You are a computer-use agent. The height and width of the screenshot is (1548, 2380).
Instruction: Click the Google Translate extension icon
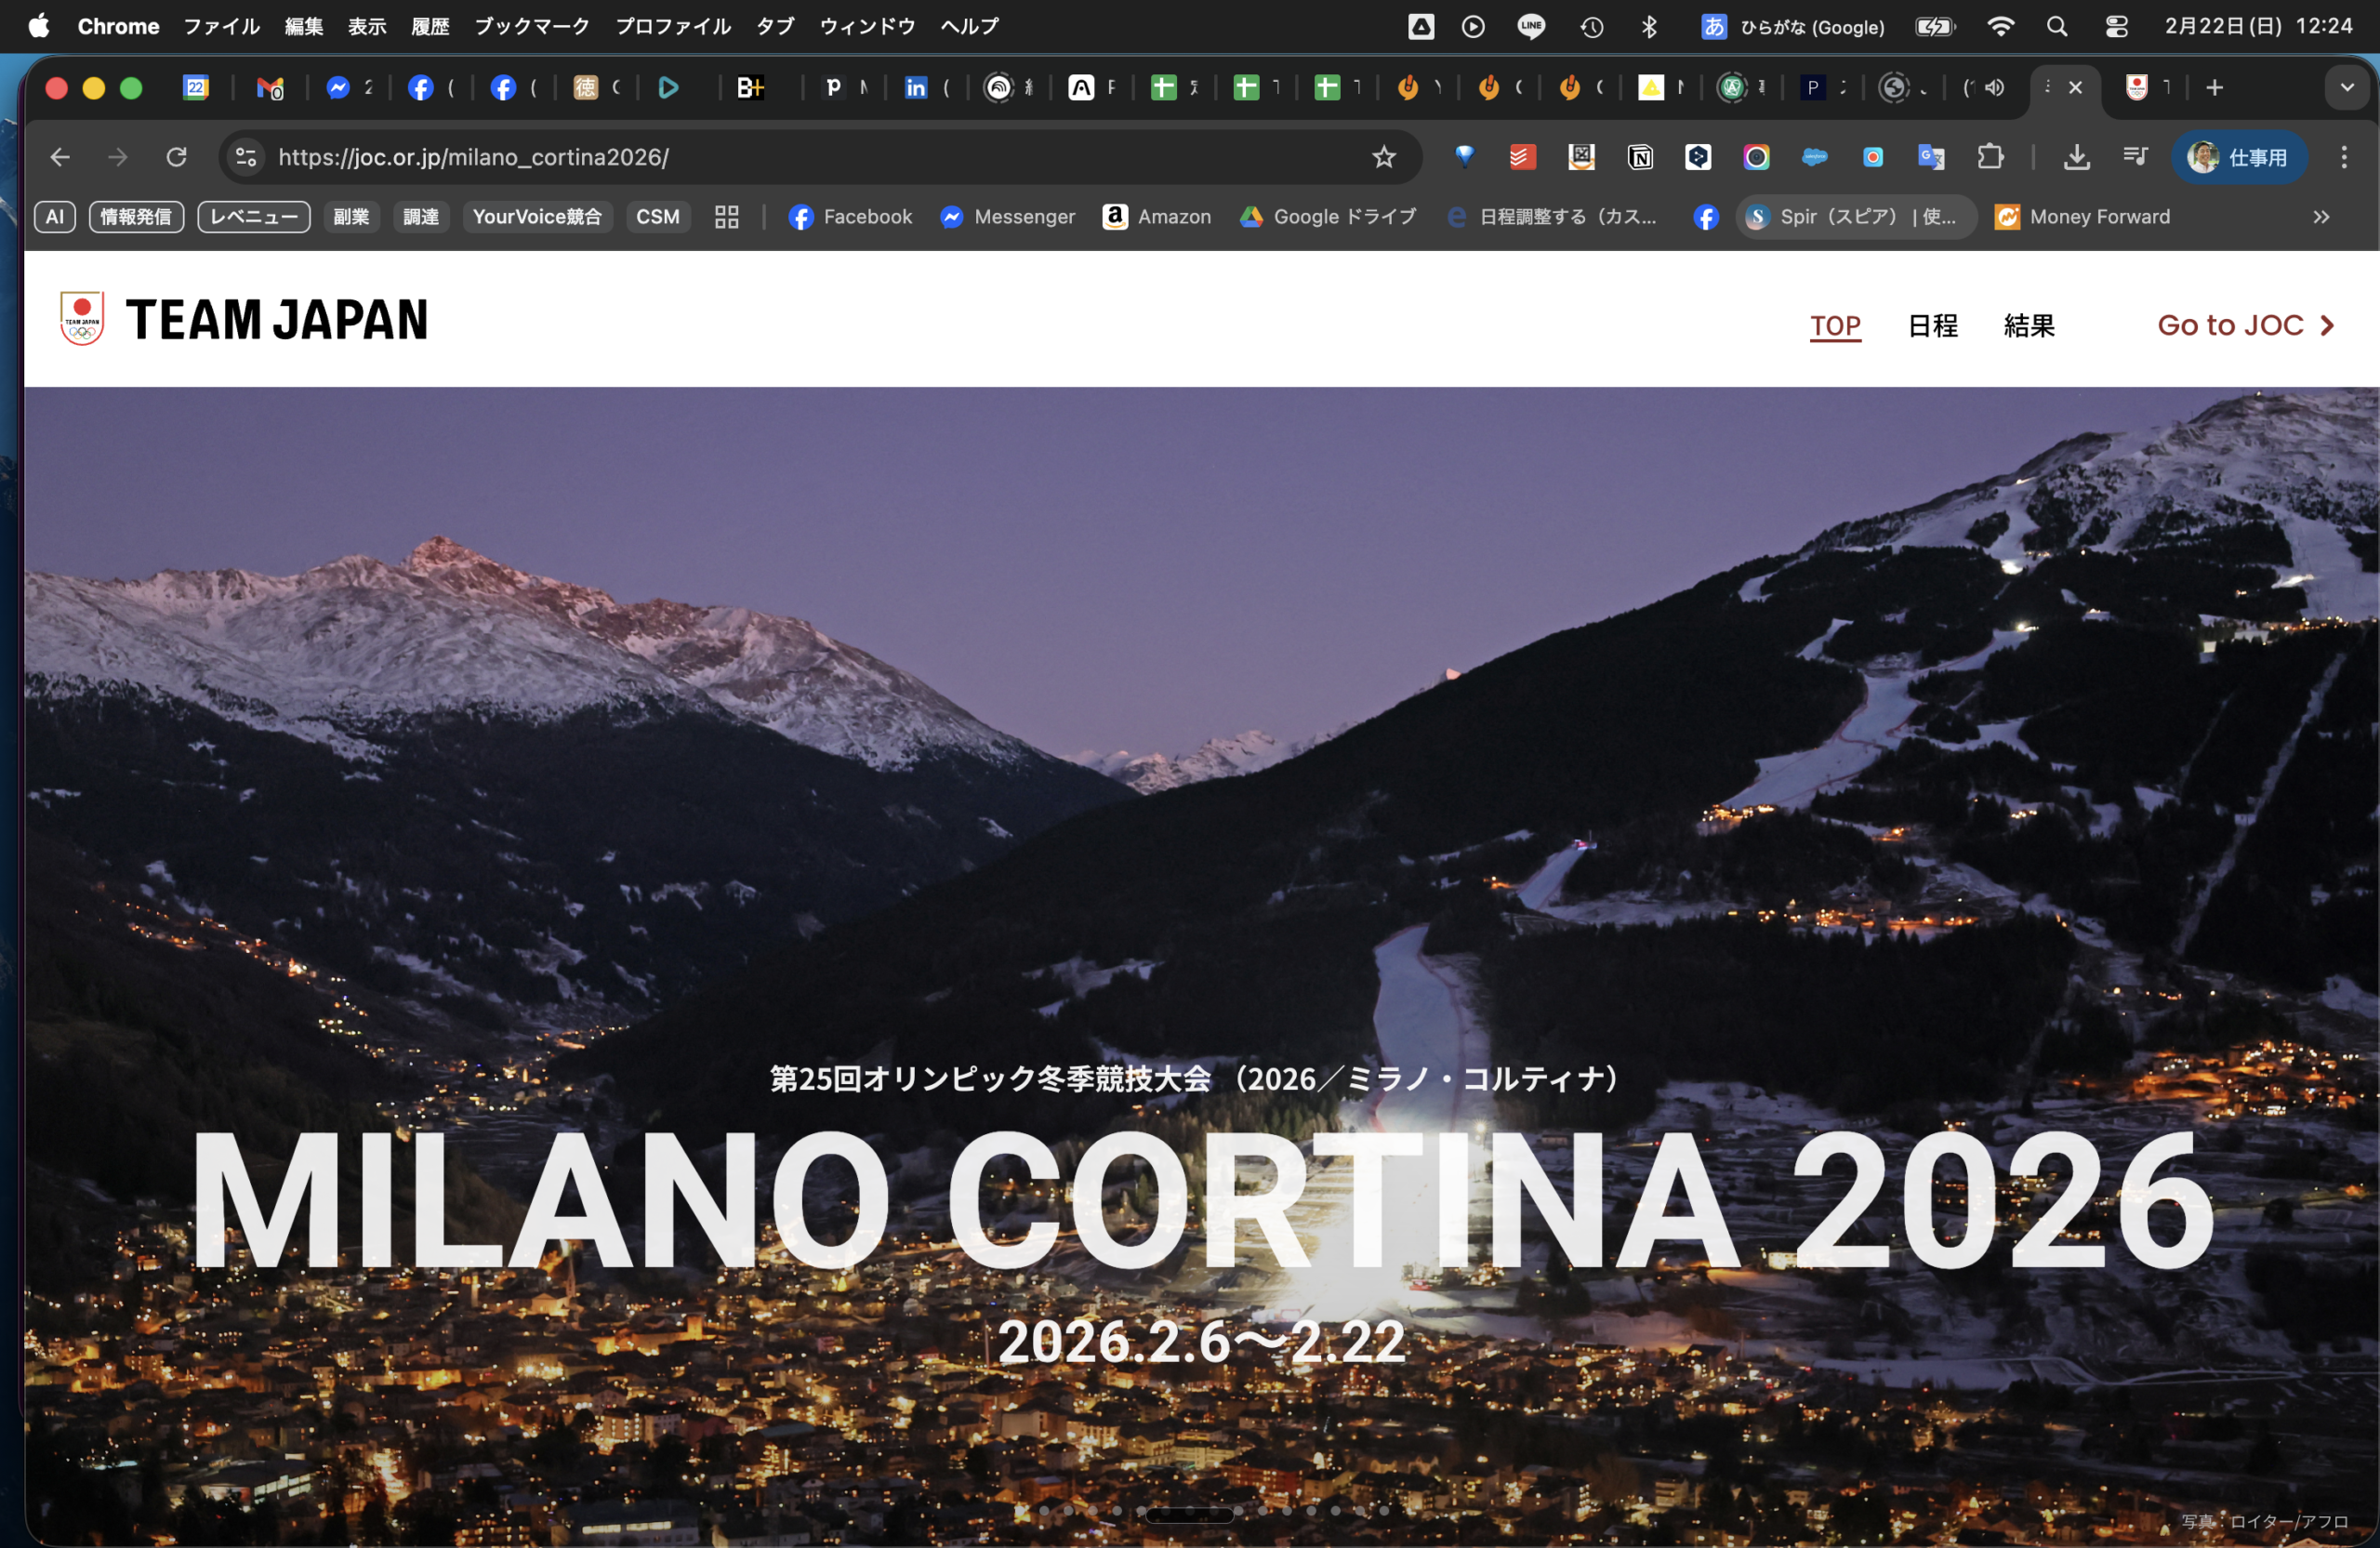[1930, 157]
